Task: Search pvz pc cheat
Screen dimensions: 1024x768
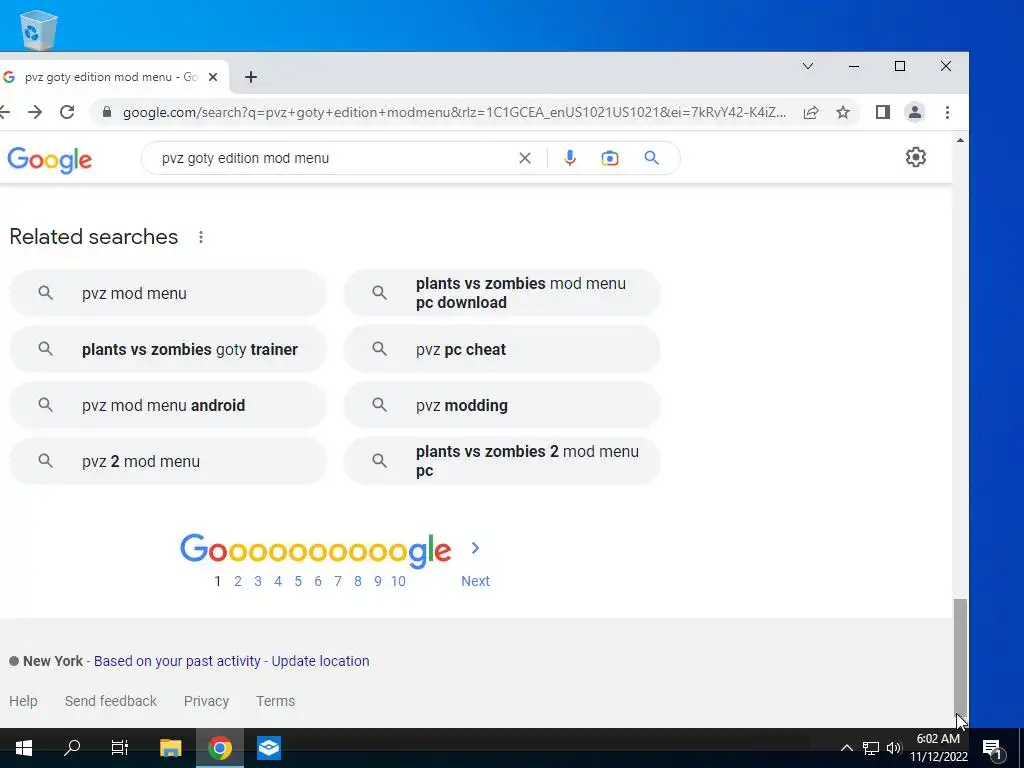Action: pos(502,349)
